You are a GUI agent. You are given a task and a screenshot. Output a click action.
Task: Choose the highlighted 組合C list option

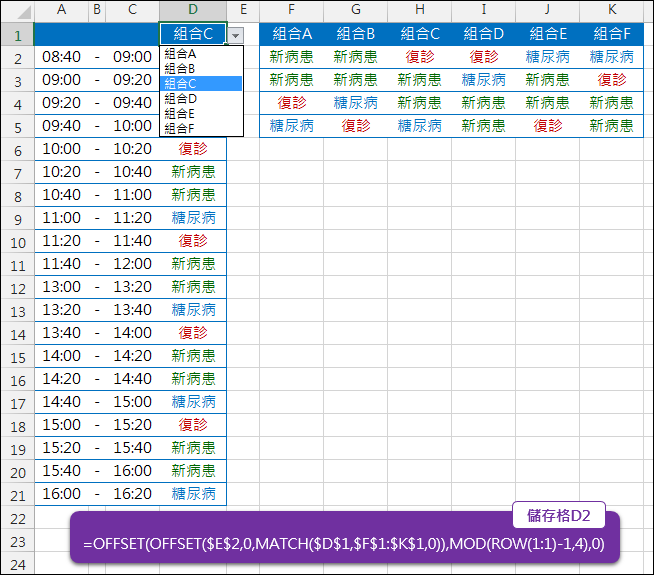(201, 83)
